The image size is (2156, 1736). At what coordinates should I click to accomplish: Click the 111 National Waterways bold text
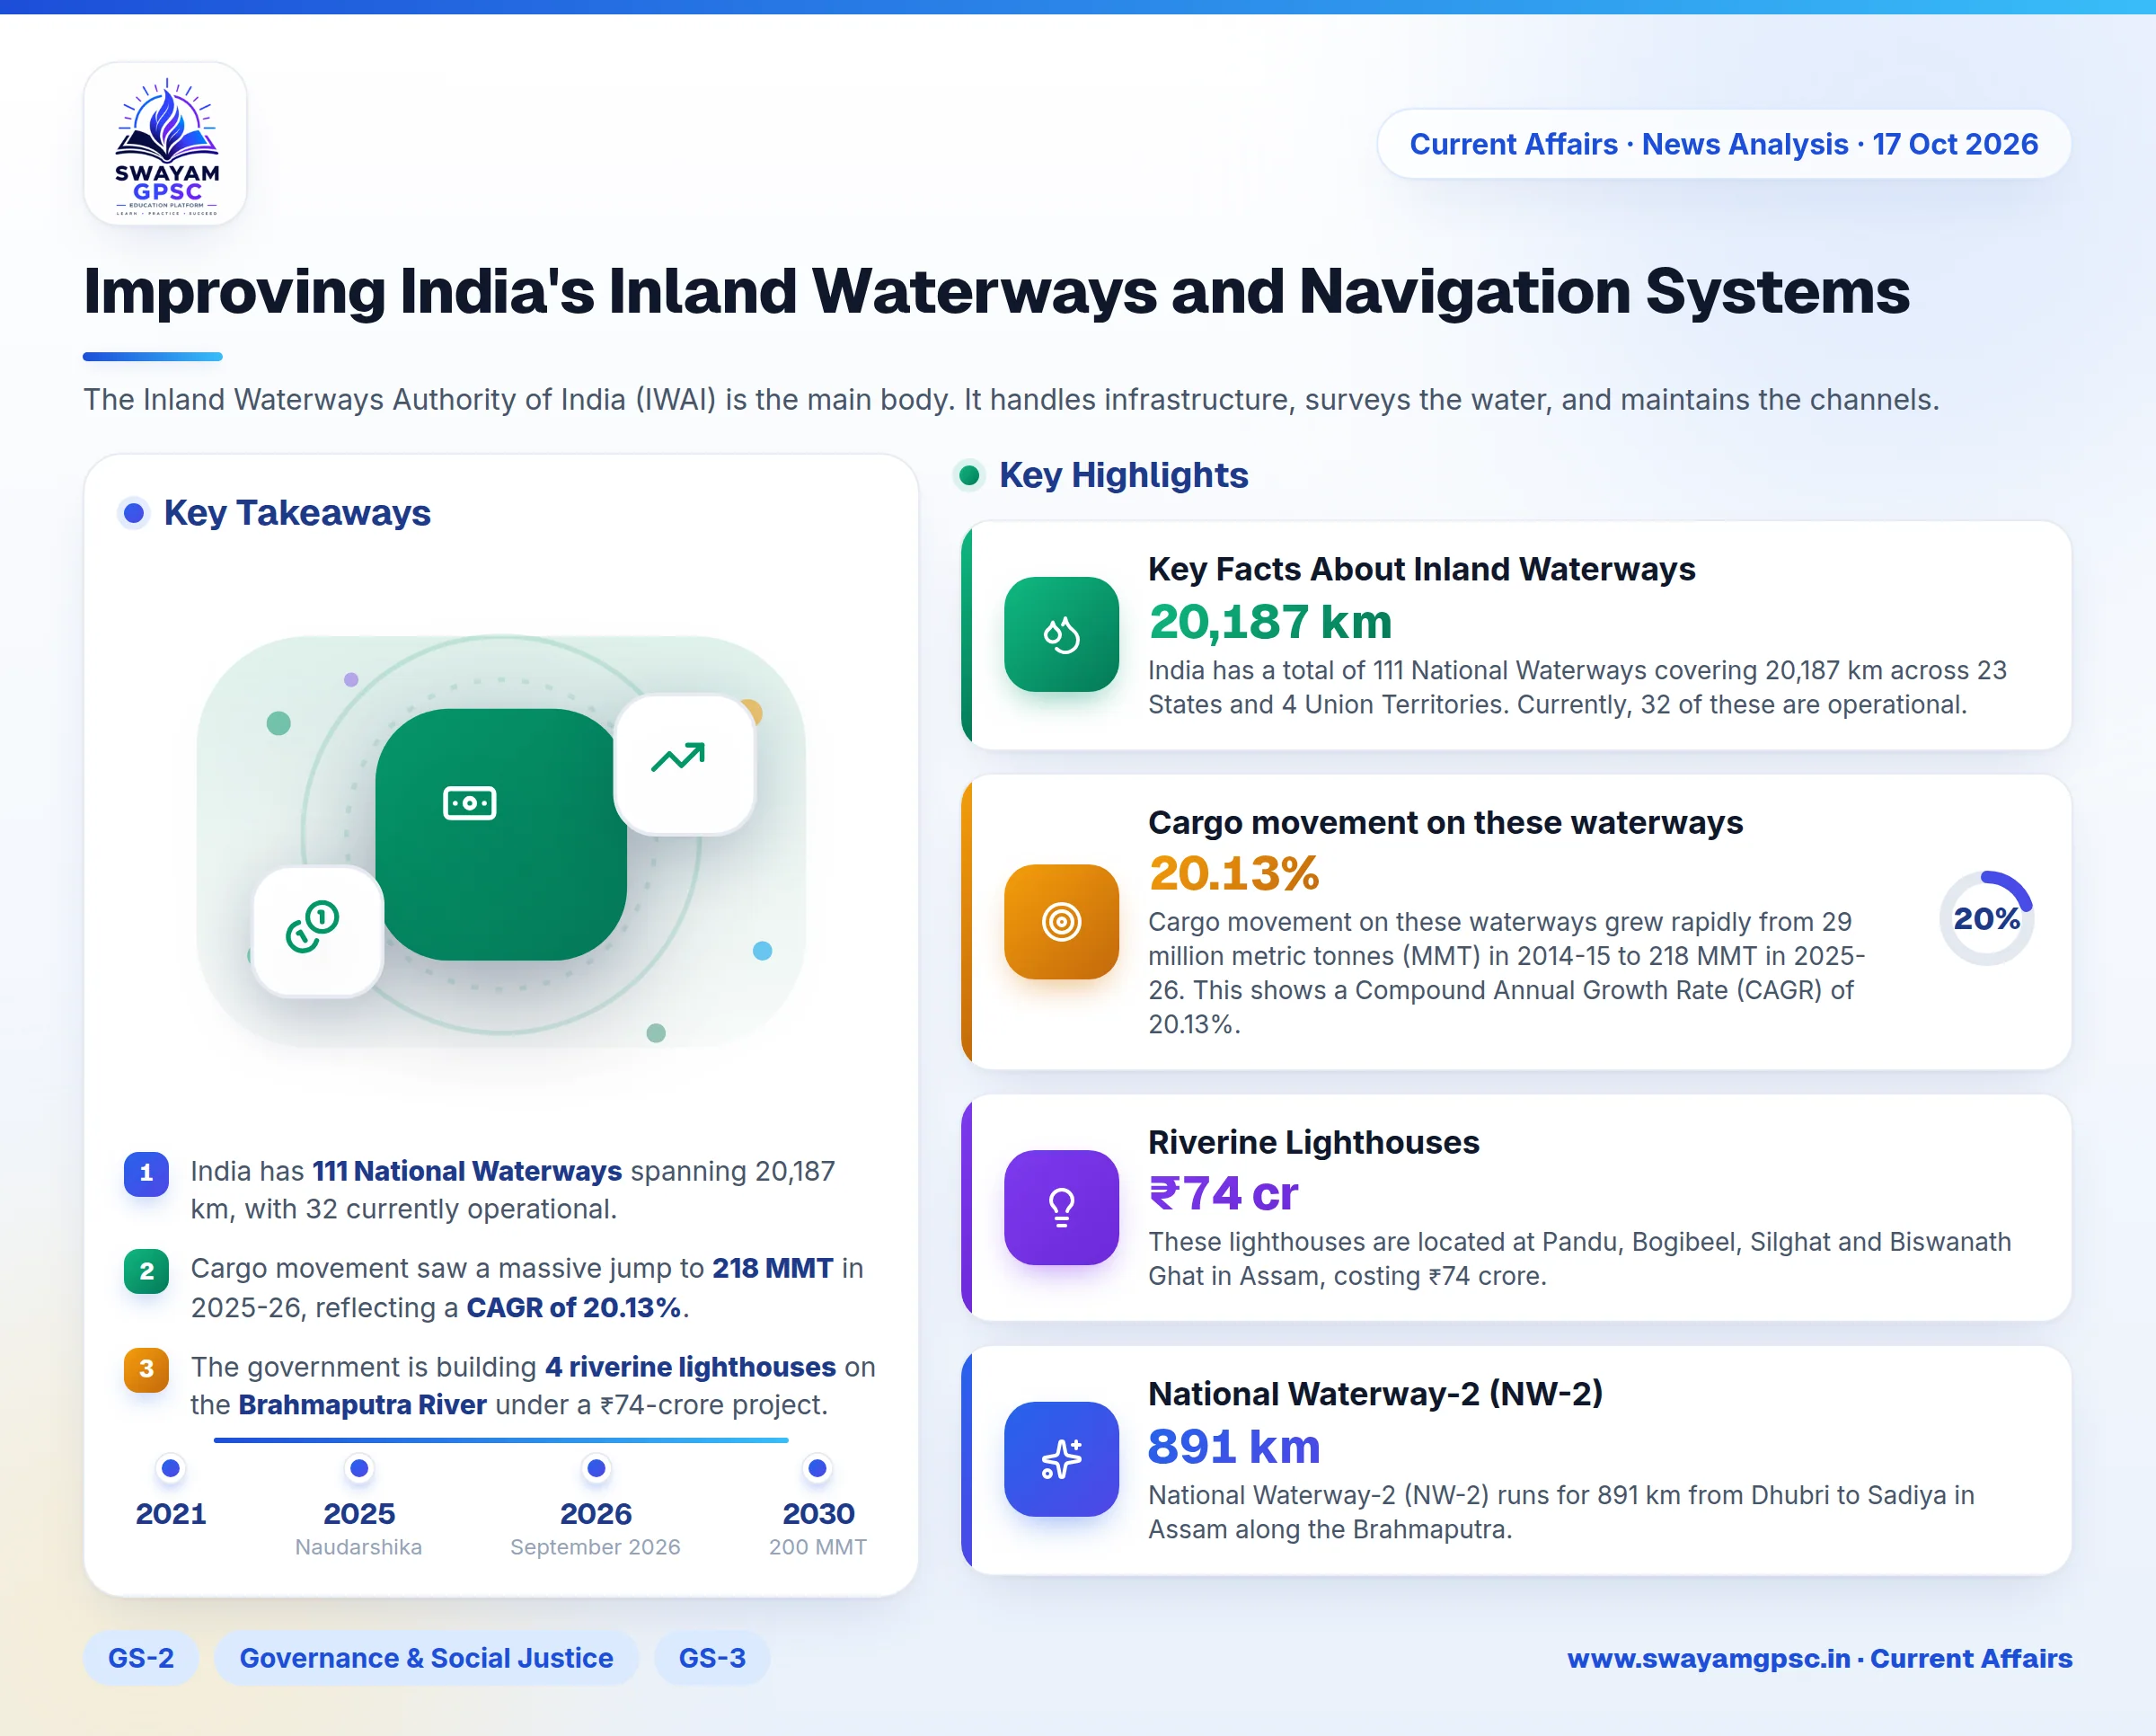click(x=467, y=1171)
